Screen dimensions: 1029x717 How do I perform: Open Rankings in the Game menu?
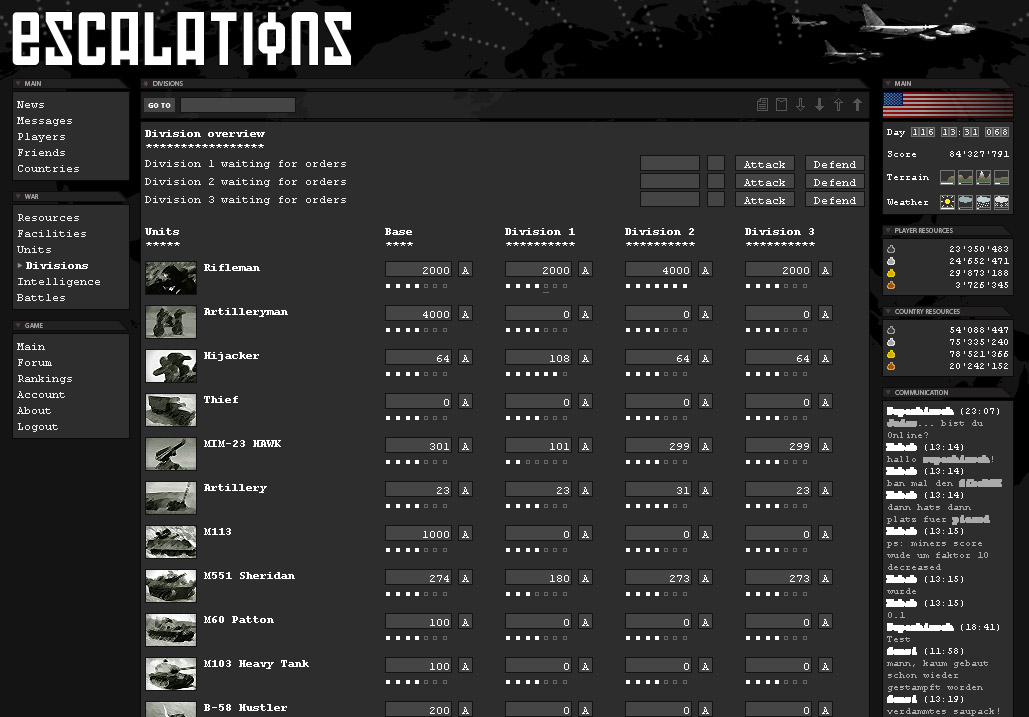click(x=44, y=379)
